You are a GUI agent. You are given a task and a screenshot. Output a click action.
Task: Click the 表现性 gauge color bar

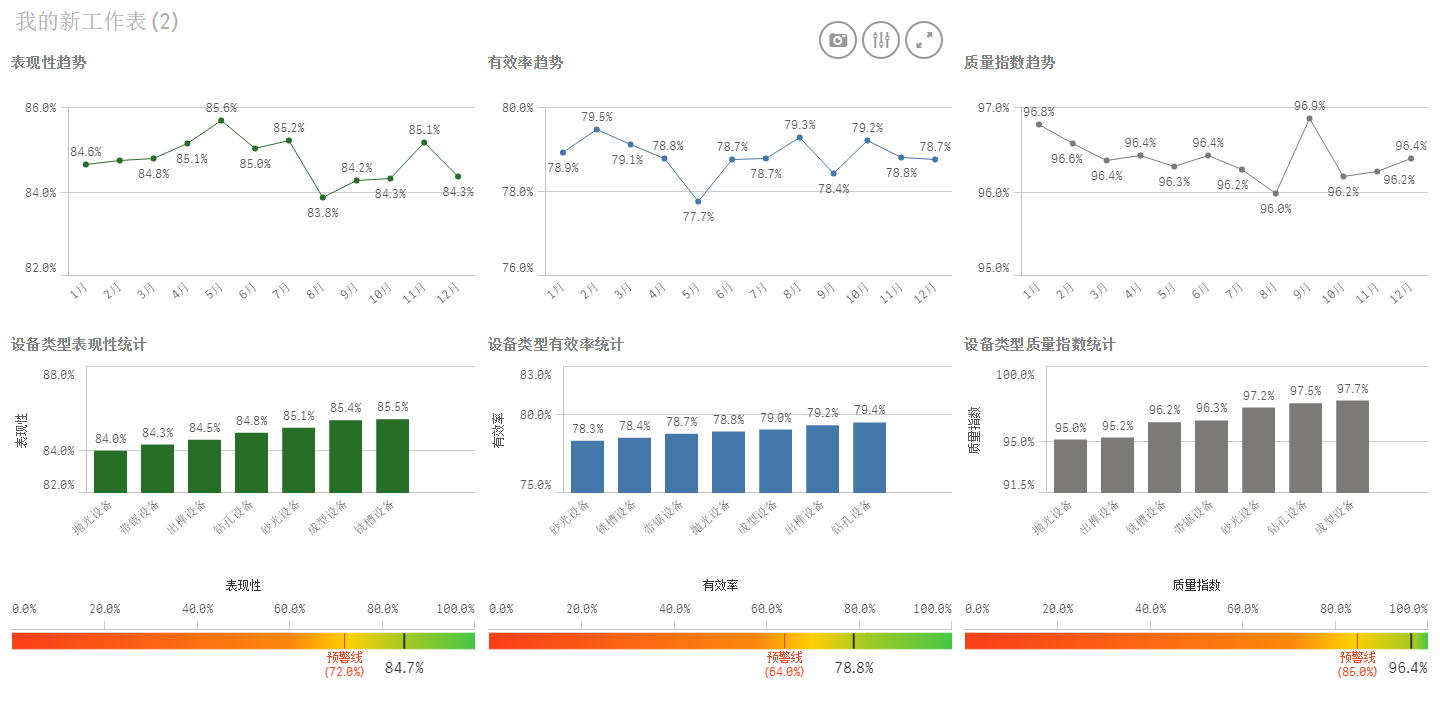[x=243, y=641]
